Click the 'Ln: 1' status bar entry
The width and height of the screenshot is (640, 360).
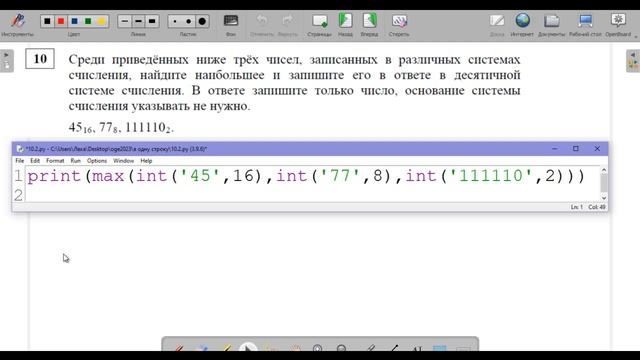coord(577,207)
